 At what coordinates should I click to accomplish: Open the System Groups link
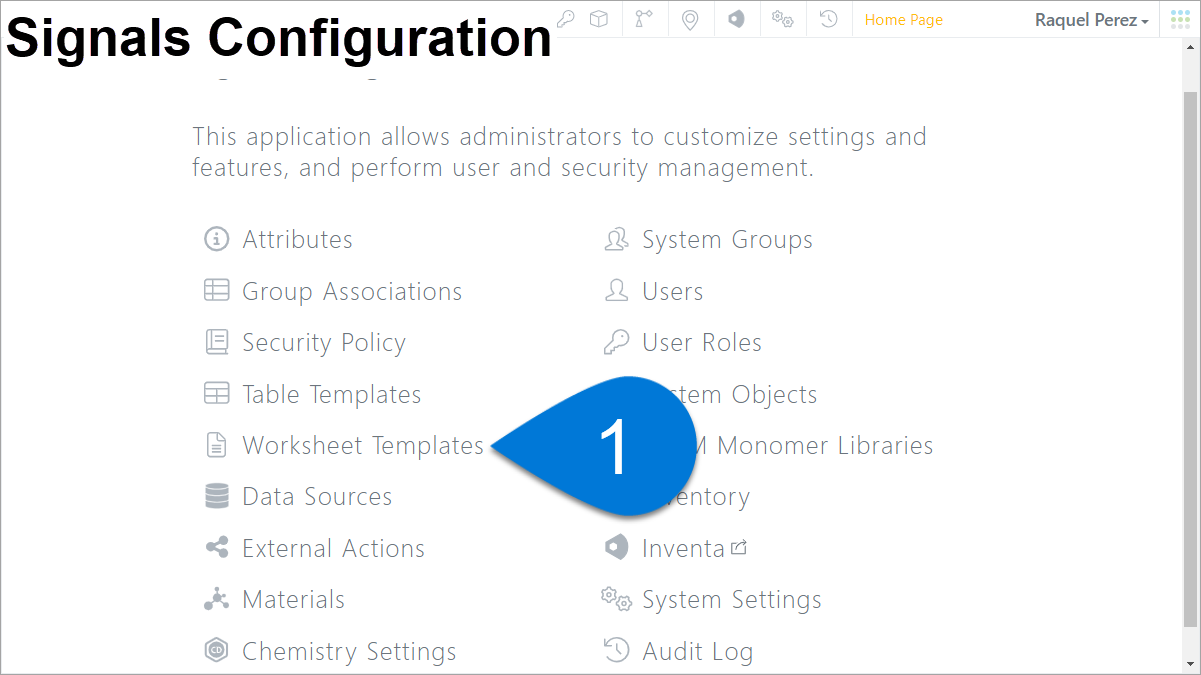click(x=727, y=240)
